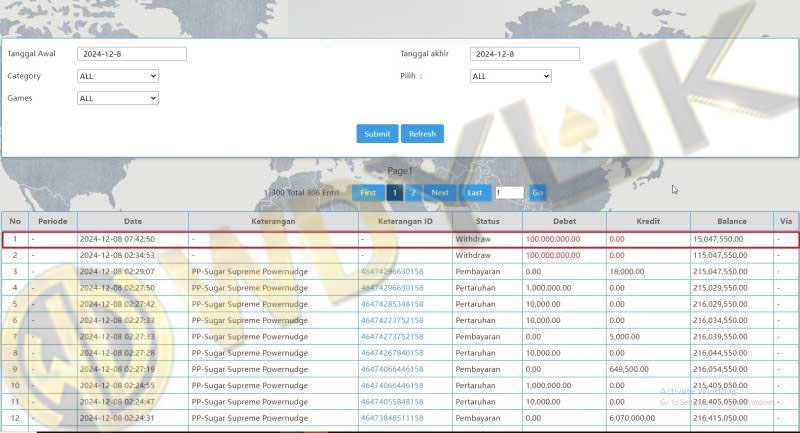Image resolution: width=800 pixels, height=433 pixels.
Task: Click the Periode column header
Action: pyautogui.click(x=53, y=221)
